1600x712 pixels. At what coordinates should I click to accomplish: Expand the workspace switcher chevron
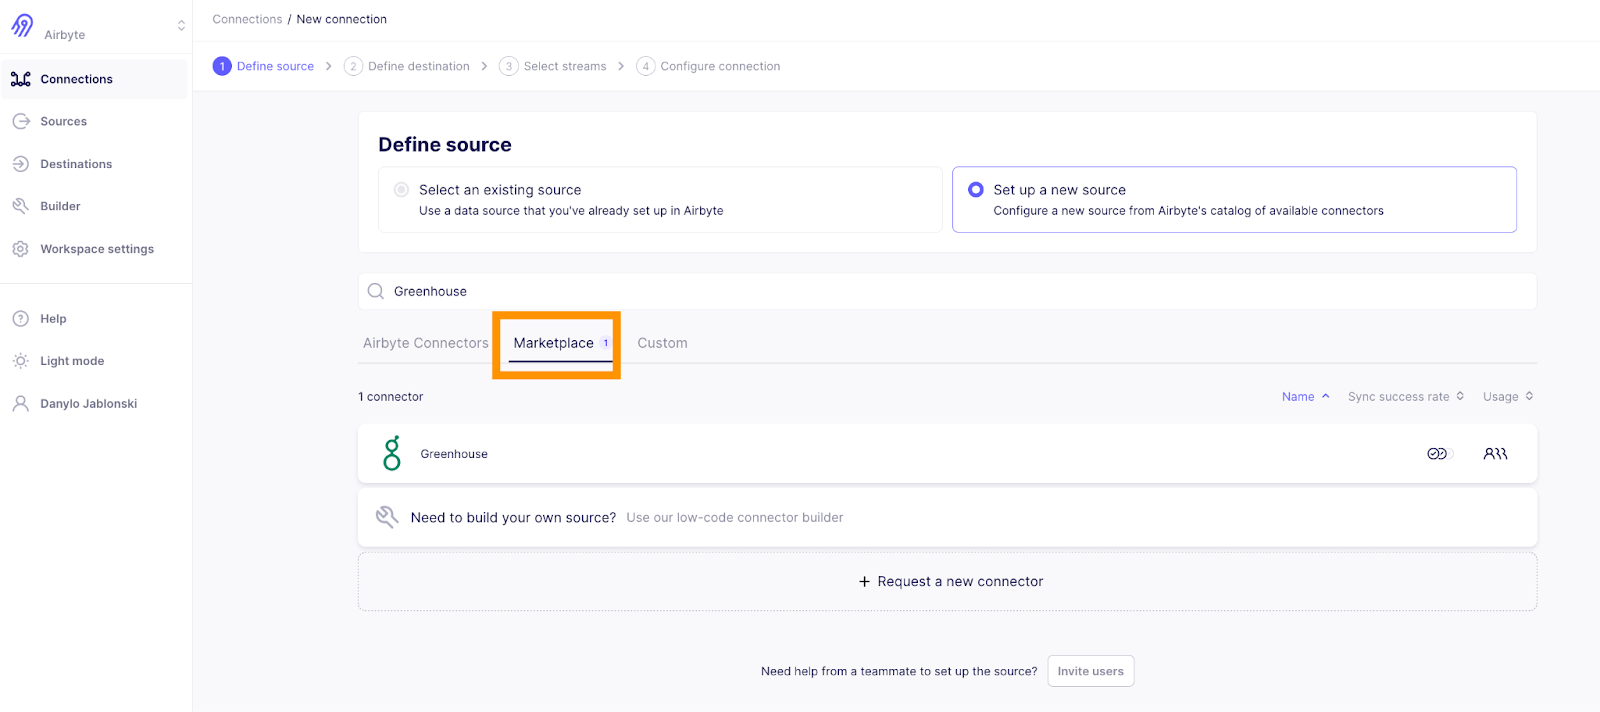pyautogui.click(x=181, y=25)
